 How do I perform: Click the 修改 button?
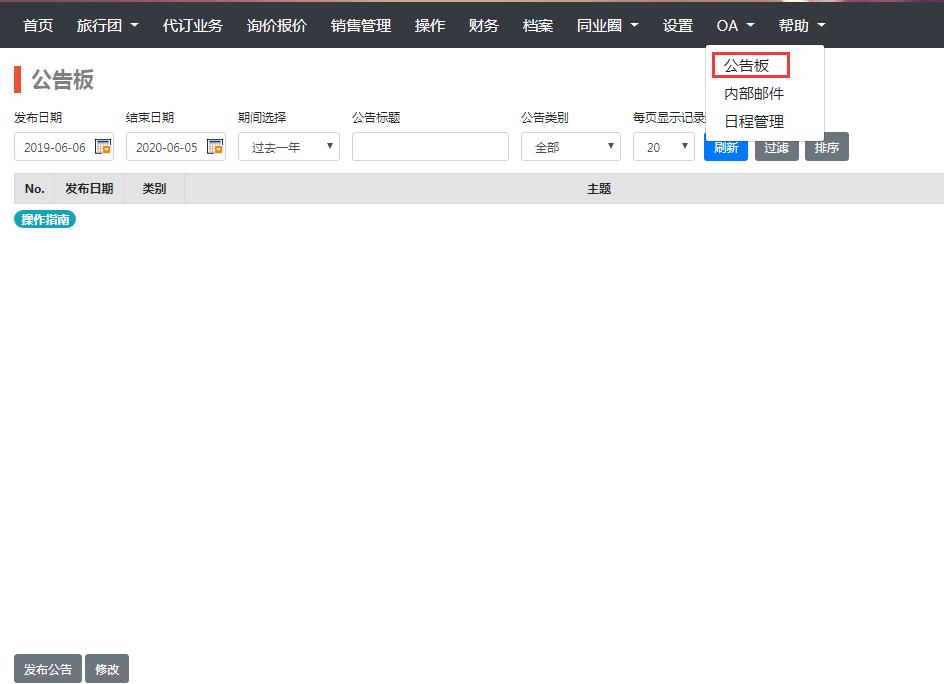pos(107,668)
